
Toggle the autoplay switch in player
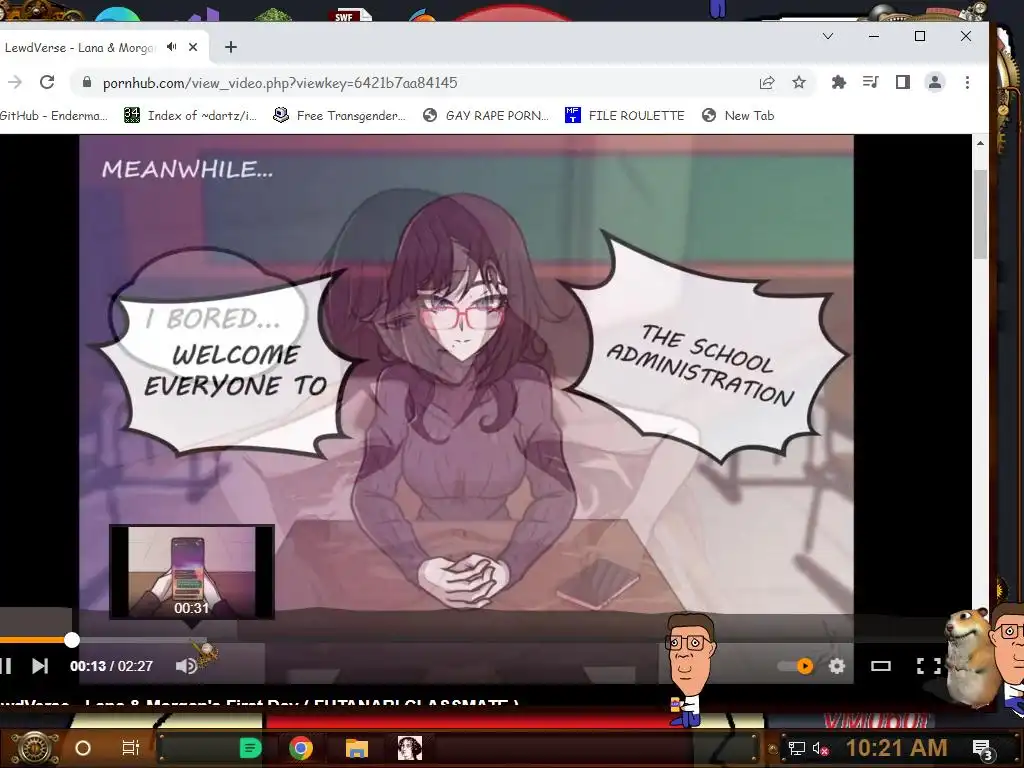795,666
